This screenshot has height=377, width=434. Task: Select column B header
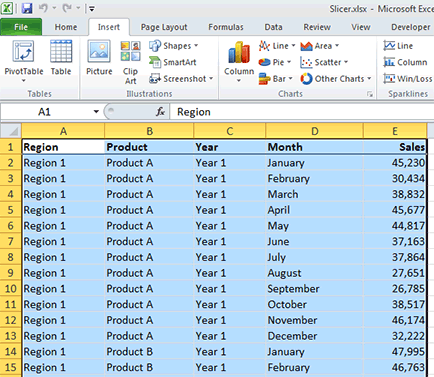149,131
